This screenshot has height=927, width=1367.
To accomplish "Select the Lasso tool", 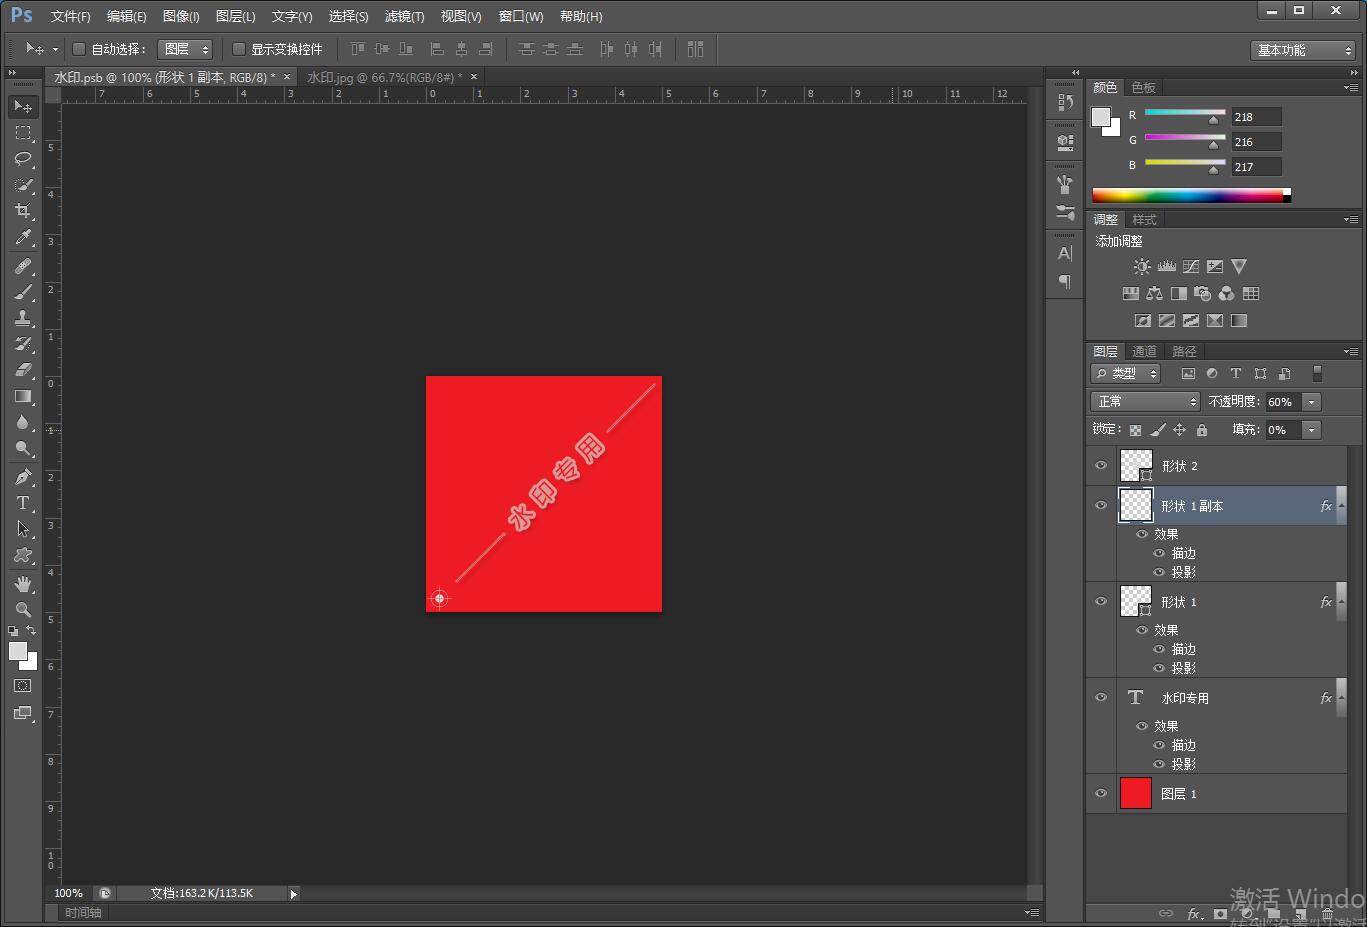I will point(23,158).
